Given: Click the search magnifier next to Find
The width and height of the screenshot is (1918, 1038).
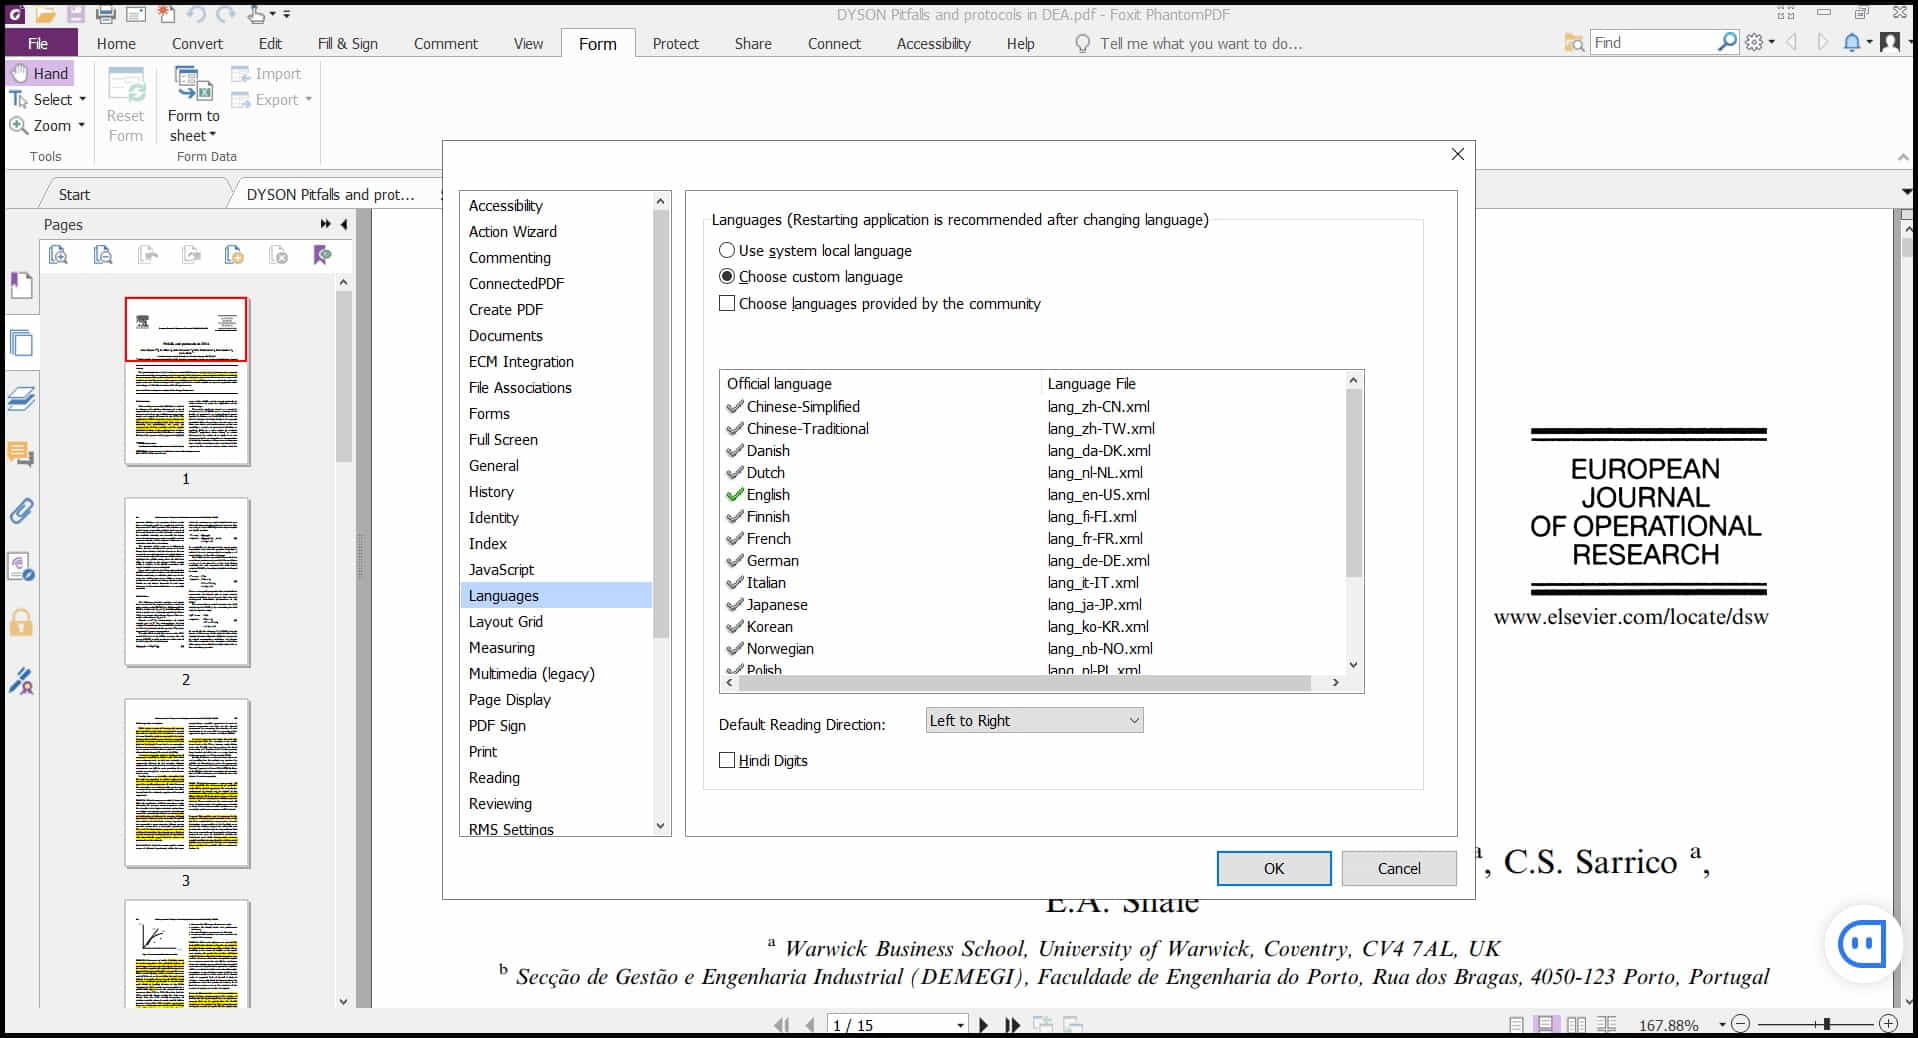Looking at the screenshot, I should point(1727,42).
